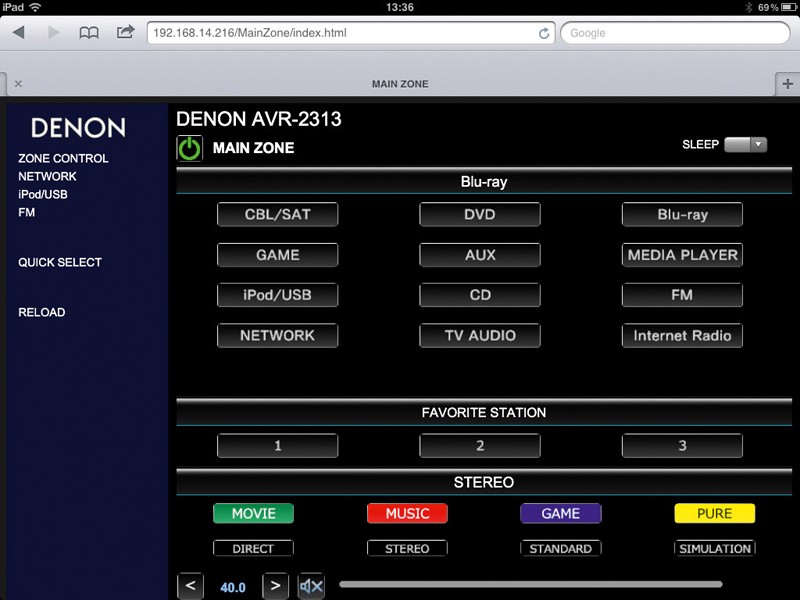The height and width of the screenshot is (600, 800).
Task: Open NETWORK in the left sidebar
Action: (47, 177)
